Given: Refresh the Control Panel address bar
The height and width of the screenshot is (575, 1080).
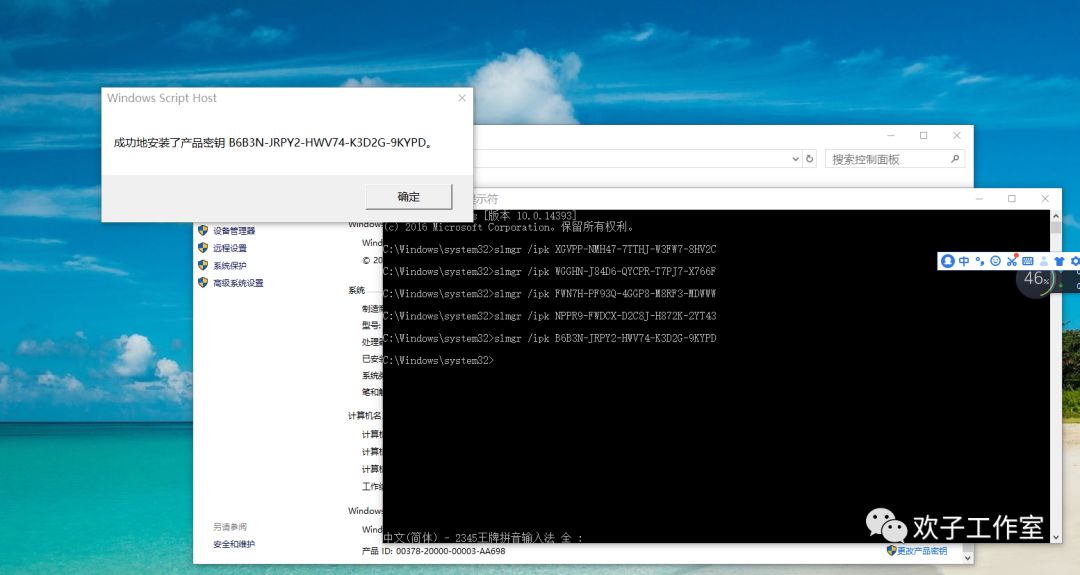Looking at the screenshot, I should coord(810,159).
